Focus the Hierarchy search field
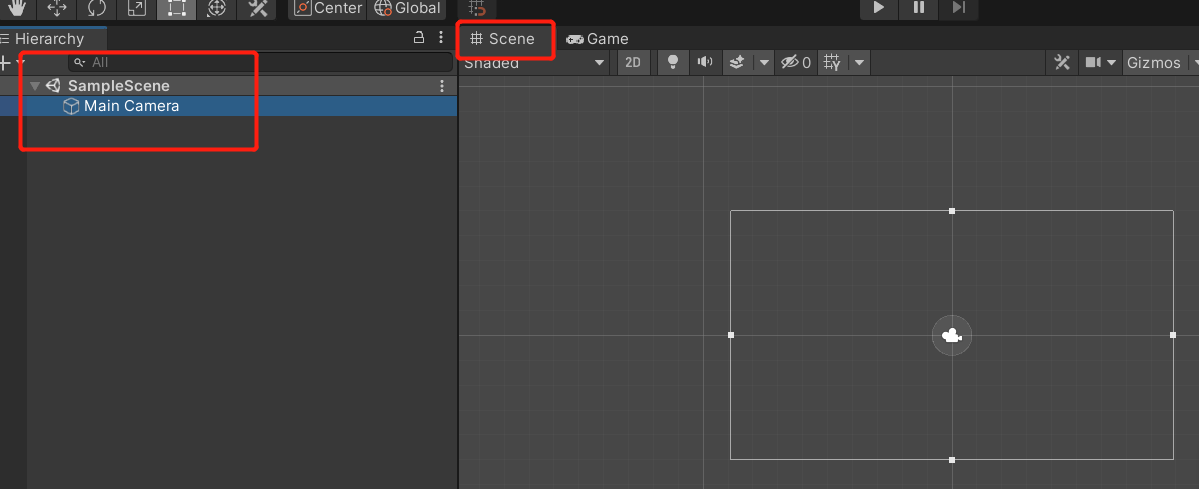This screenshot has height=489, width=1199. point(260,63)
